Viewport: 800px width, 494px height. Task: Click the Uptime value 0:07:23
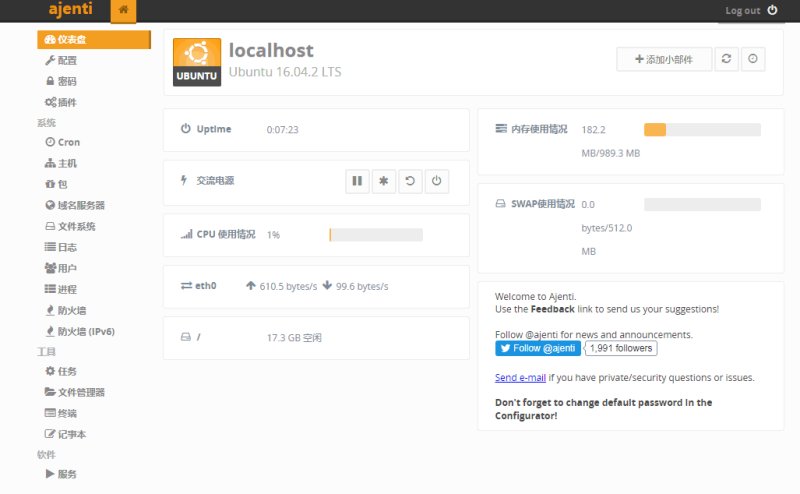[282, 130]
